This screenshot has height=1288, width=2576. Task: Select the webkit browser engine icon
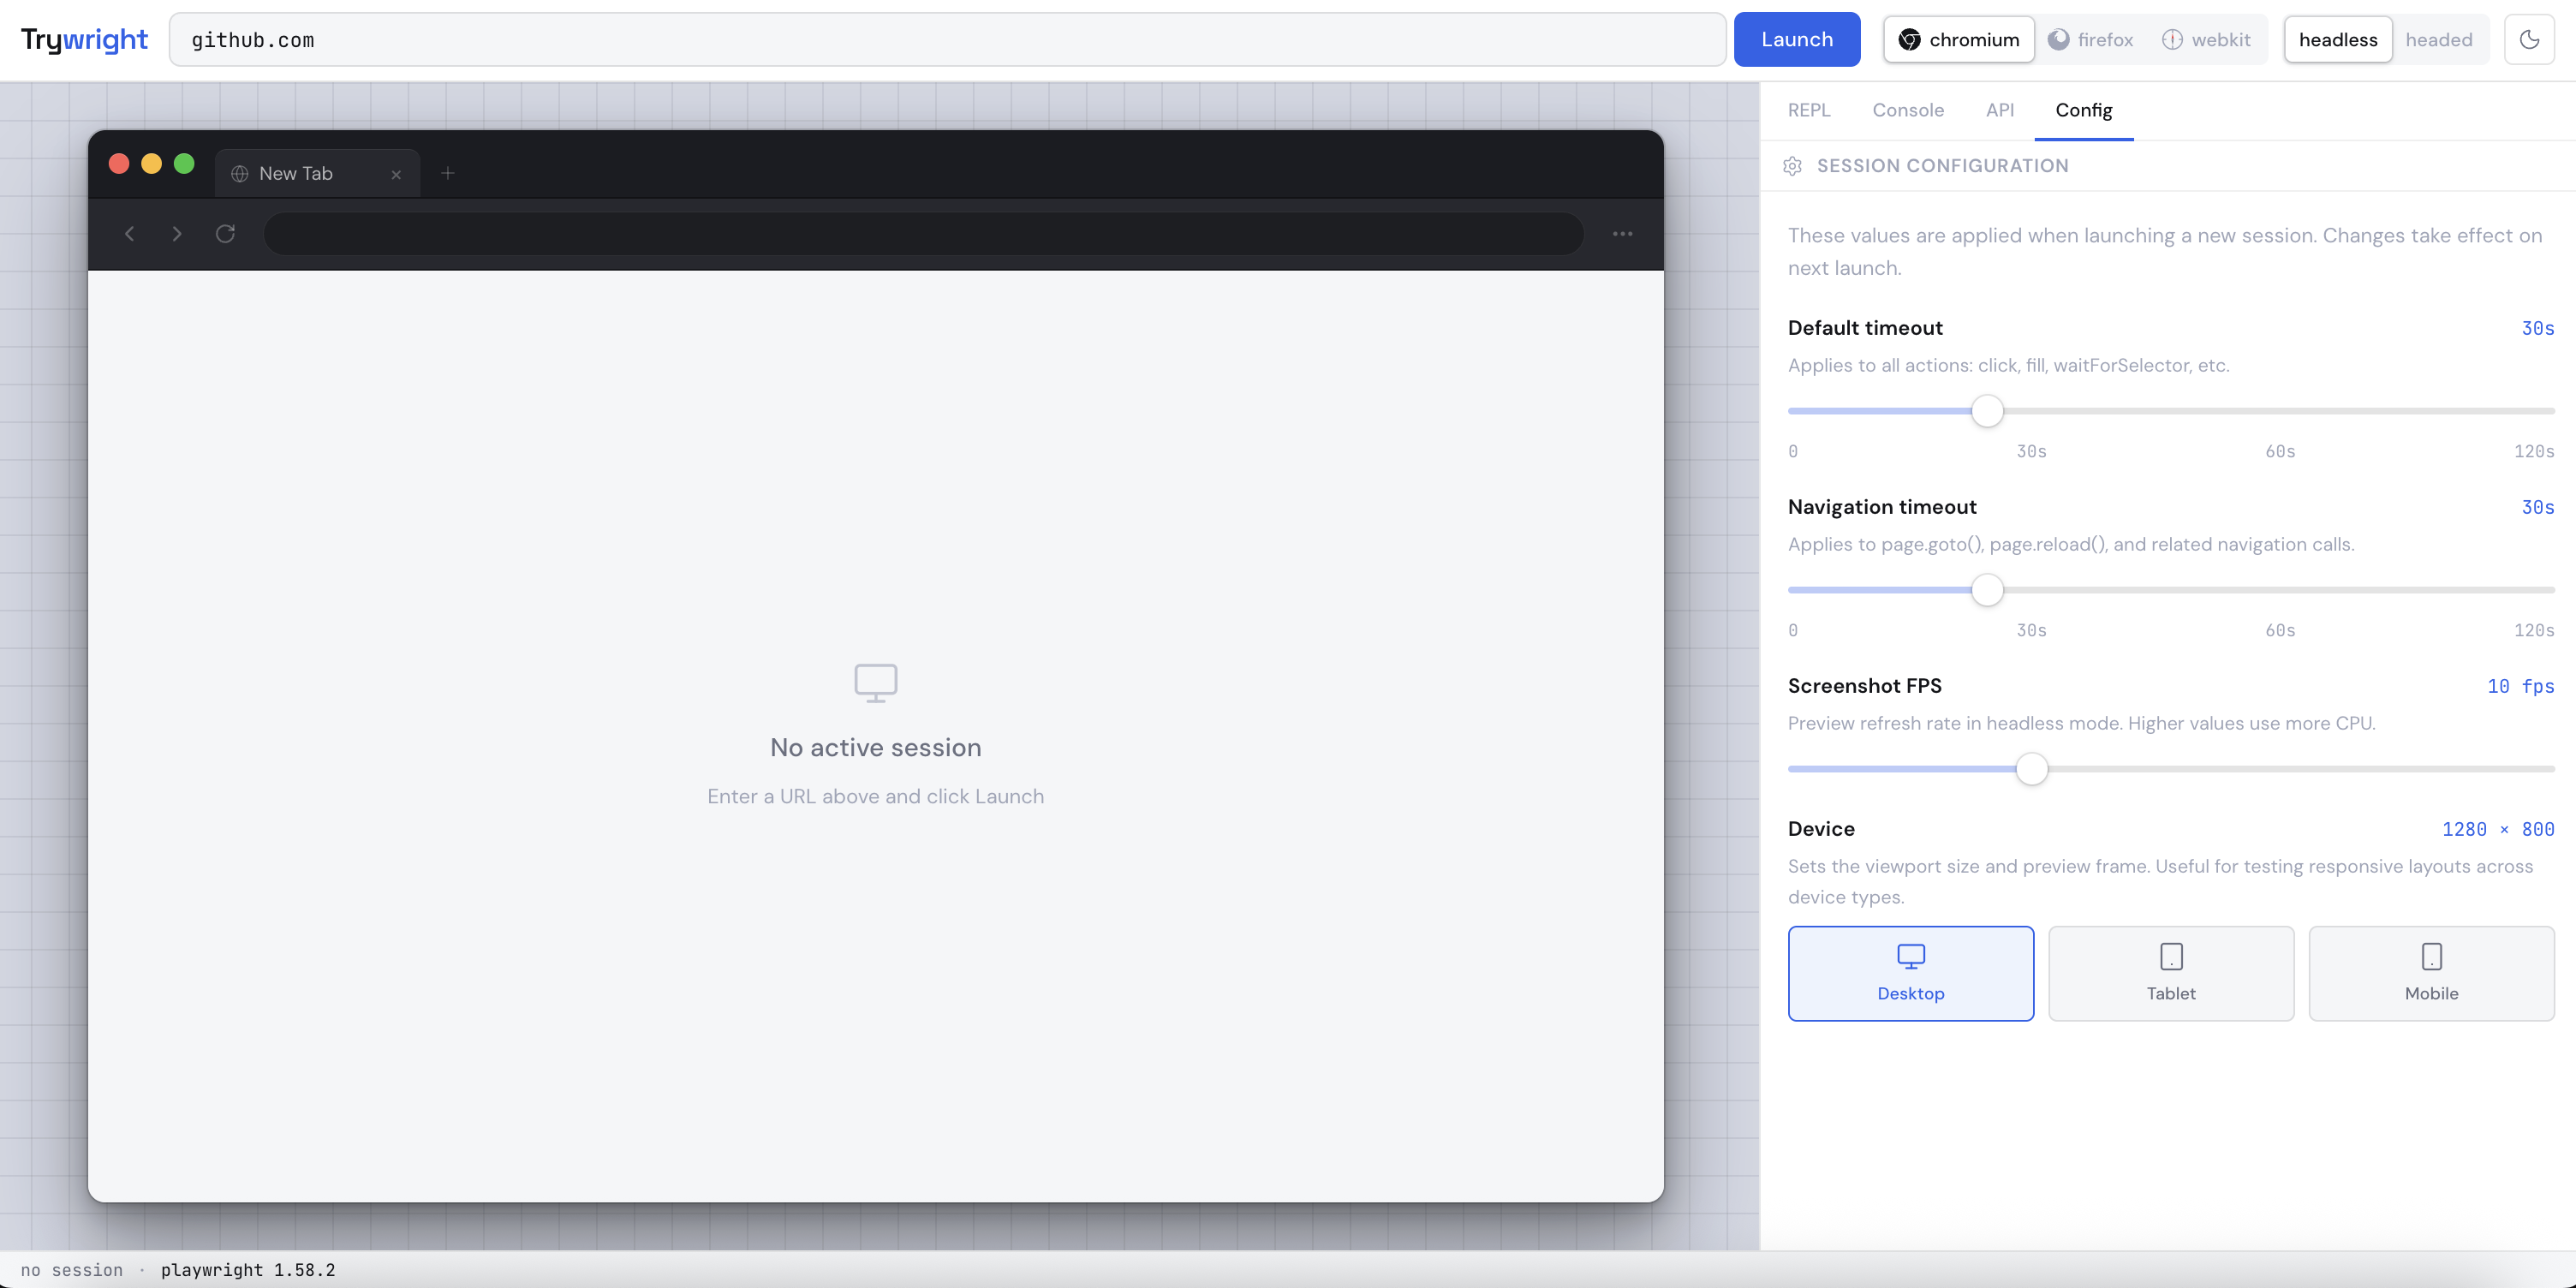[x=2172, y=39]
